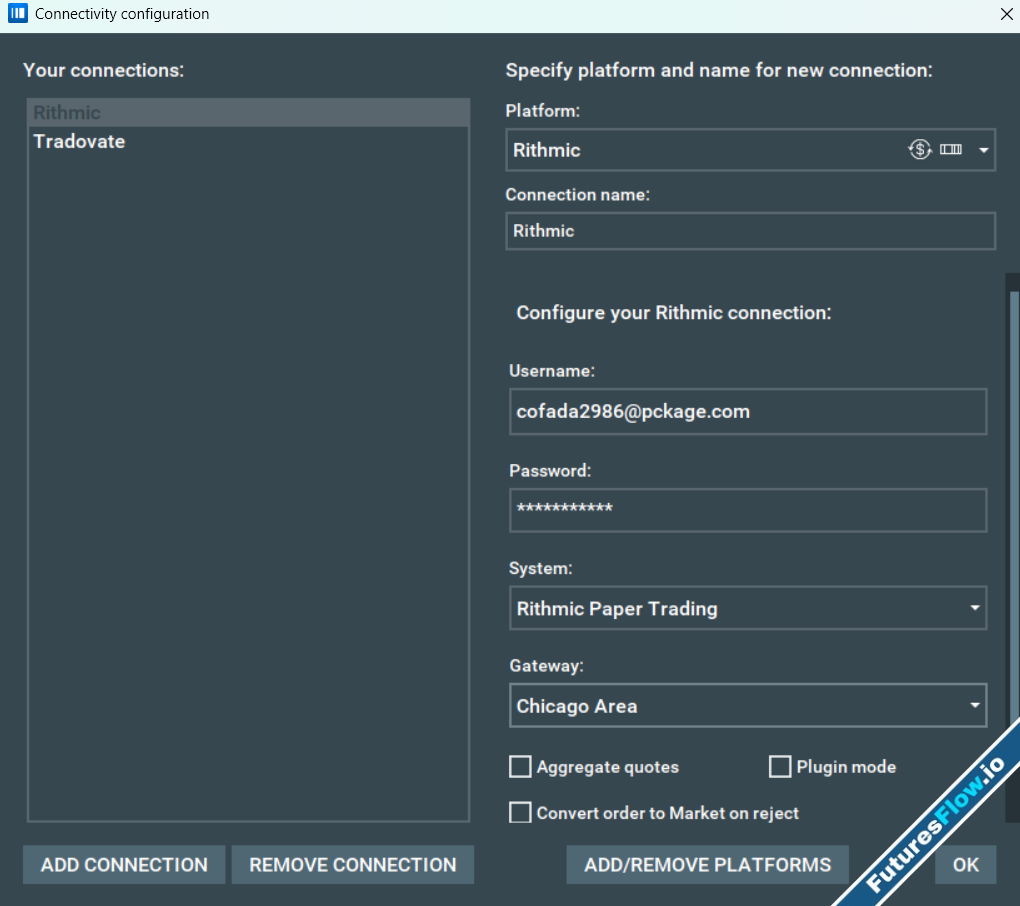
Task: Click the dollar trading icon in Platform field
Action: [x=919, y=150]
